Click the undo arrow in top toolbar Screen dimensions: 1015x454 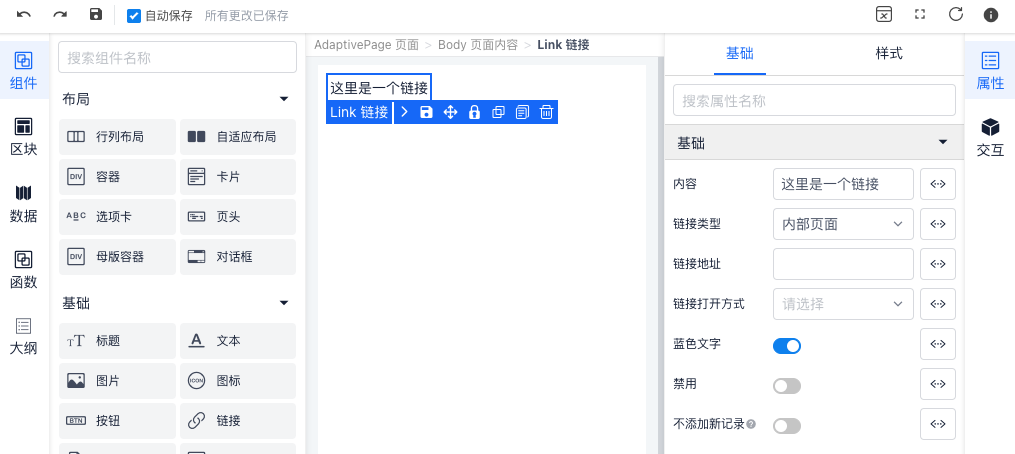[24, 15]
